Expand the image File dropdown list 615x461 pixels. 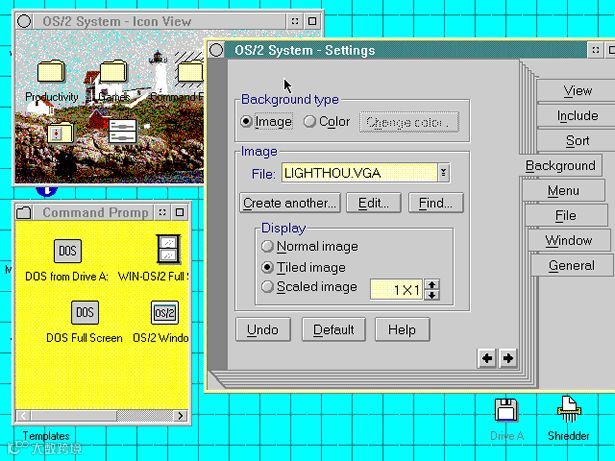click(x=444, y=173)
